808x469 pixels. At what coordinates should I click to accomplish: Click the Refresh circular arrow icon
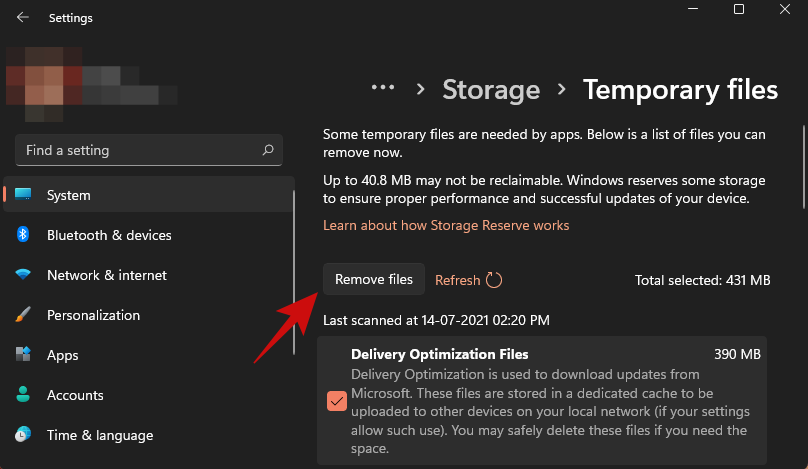494,281
